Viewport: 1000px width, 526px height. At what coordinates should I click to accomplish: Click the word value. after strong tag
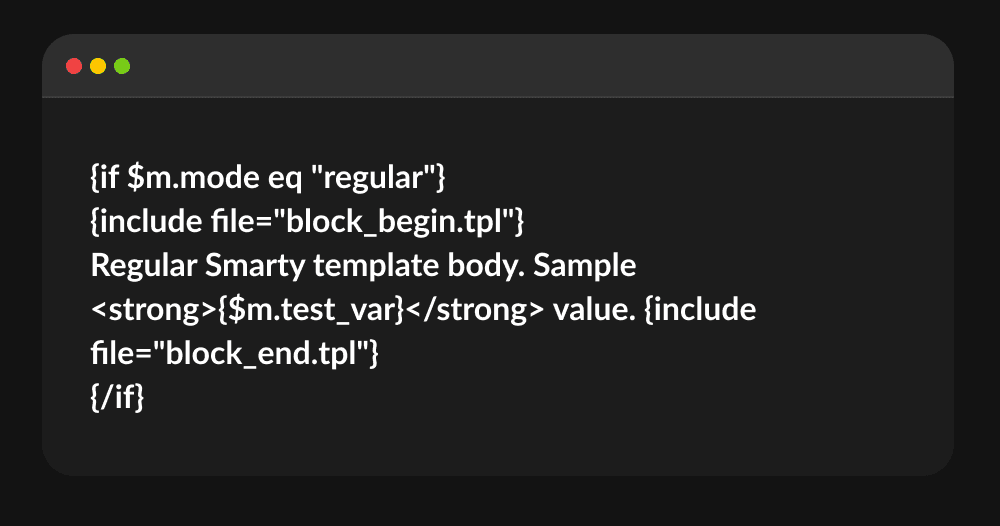click(x=594, y=309)
